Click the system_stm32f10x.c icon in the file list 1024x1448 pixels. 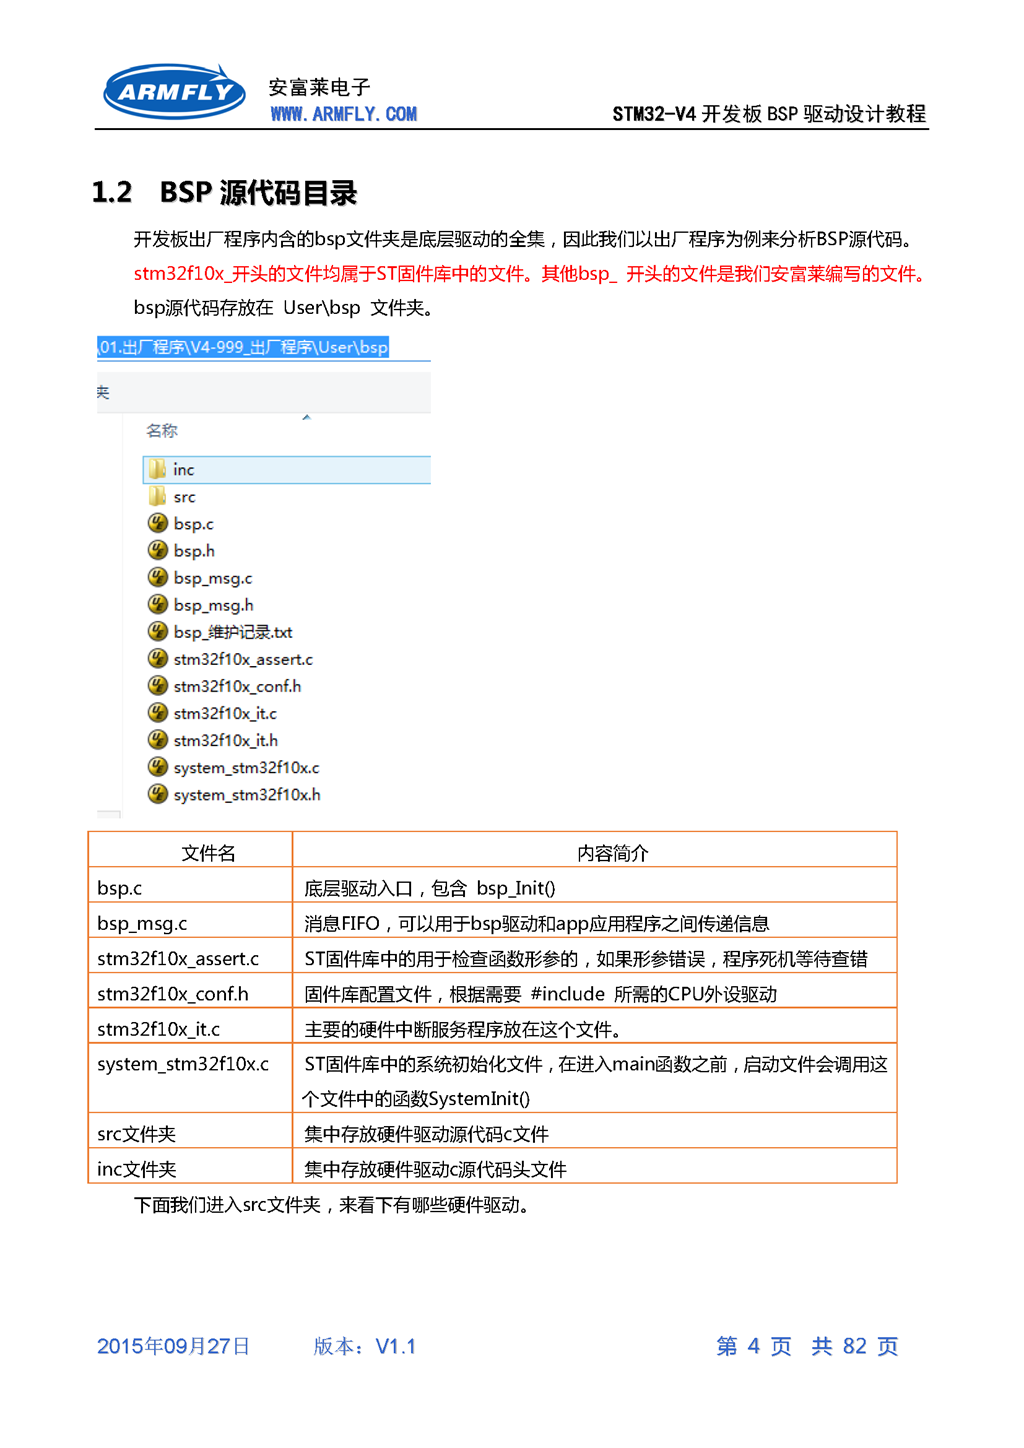coord(157,767)
